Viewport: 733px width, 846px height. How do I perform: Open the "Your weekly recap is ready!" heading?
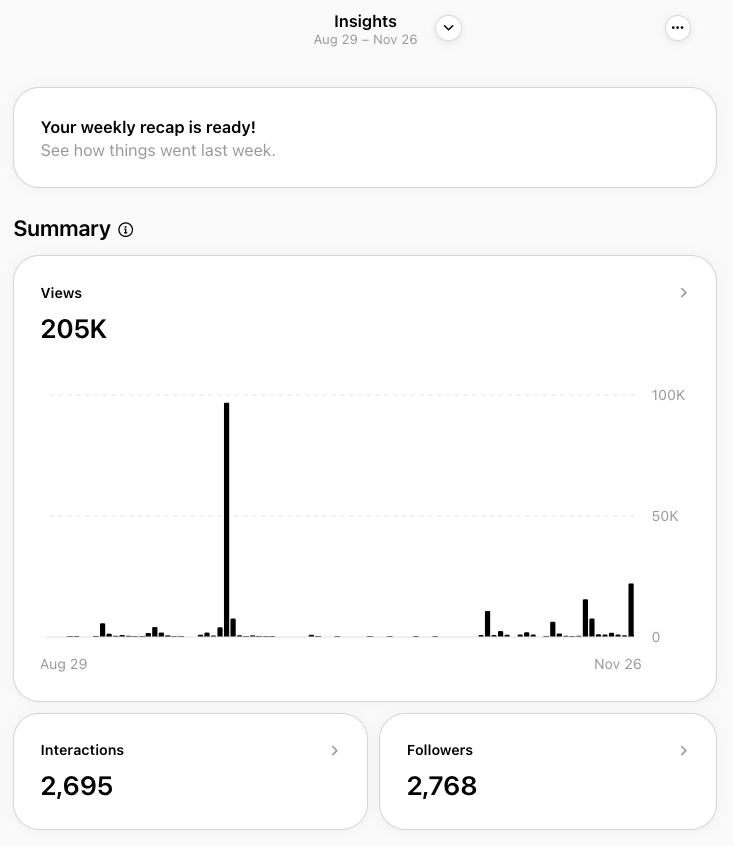(x=148, y=128)
